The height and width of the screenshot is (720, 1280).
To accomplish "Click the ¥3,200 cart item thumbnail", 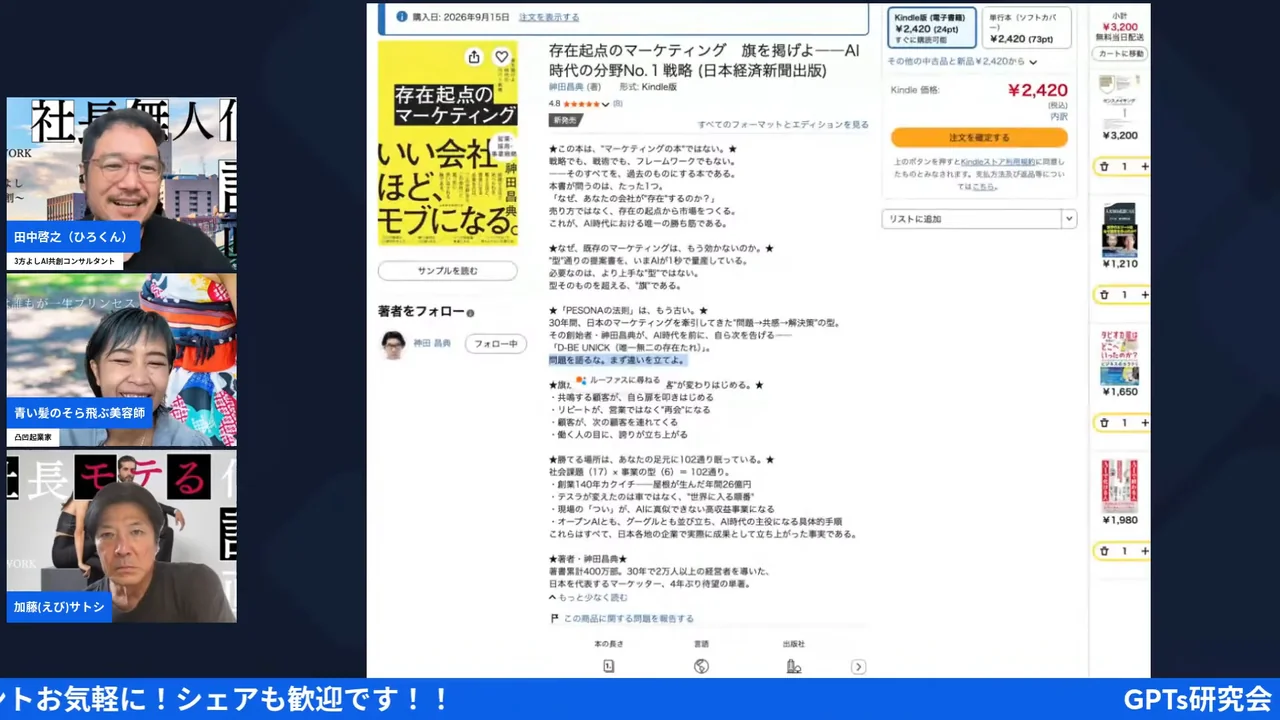I will pyautogui.click(x=1119, y=100).
